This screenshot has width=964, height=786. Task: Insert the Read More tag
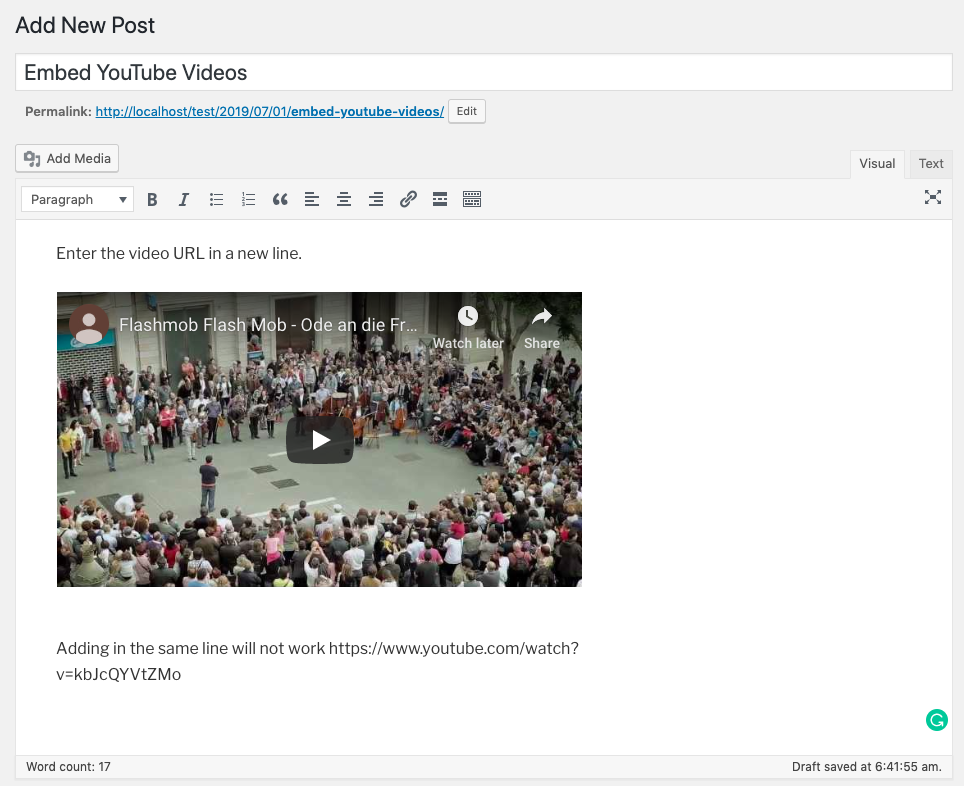coord(440,199)
